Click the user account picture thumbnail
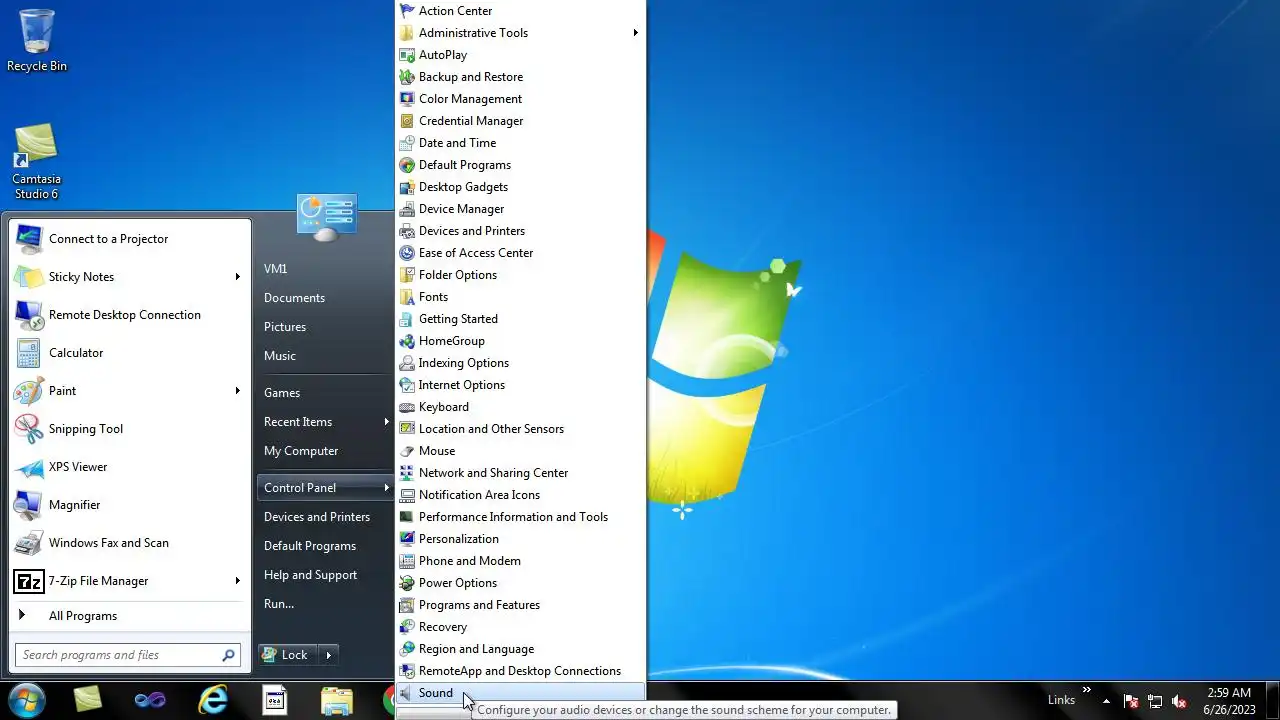1280x720 pixels. point(326,217)
